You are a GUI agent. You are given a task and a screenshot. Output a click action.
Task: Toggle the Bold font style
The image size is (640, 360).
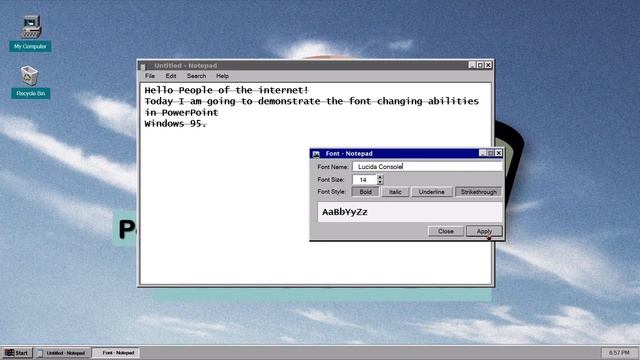(365, 192)
